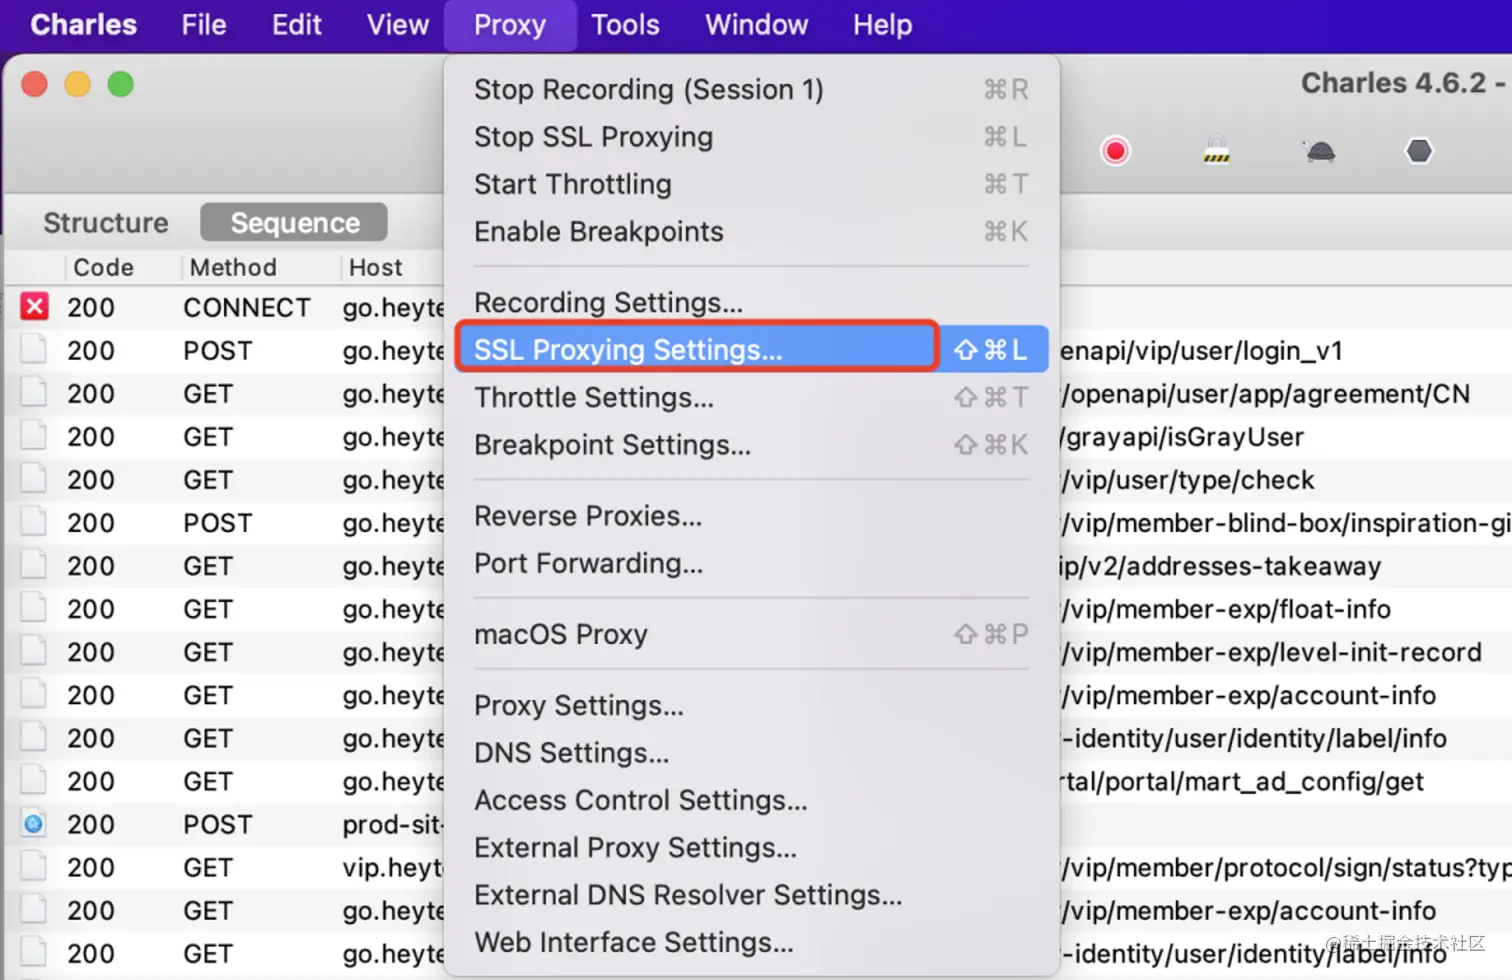1512x980 pixels.
Task: Select the vip.heyt host cell
Action: pos(392,867)
